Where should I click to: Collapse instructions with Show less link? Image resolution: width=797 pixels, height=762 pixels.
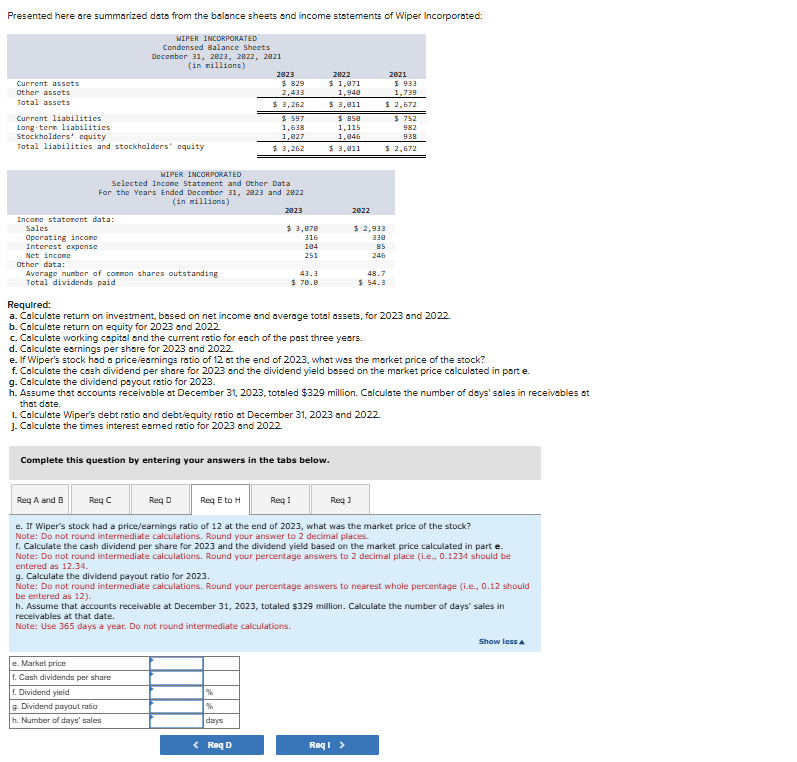501,642
